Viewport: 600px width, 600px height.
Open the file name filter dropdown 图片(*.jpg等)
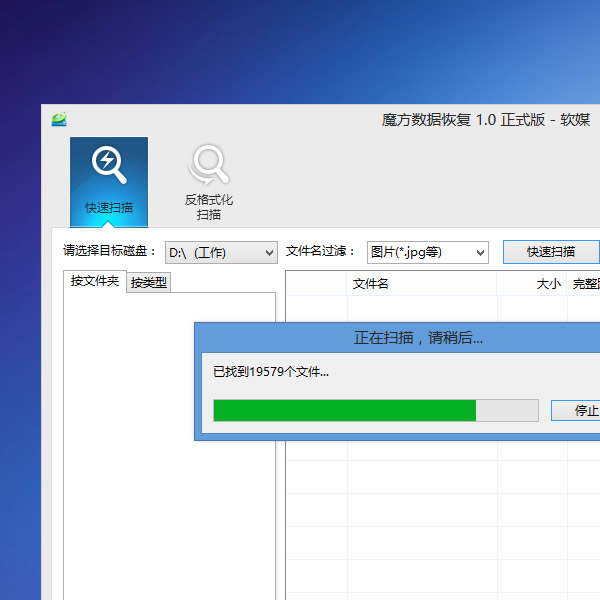pyautogui.click(x=427, y=253)
